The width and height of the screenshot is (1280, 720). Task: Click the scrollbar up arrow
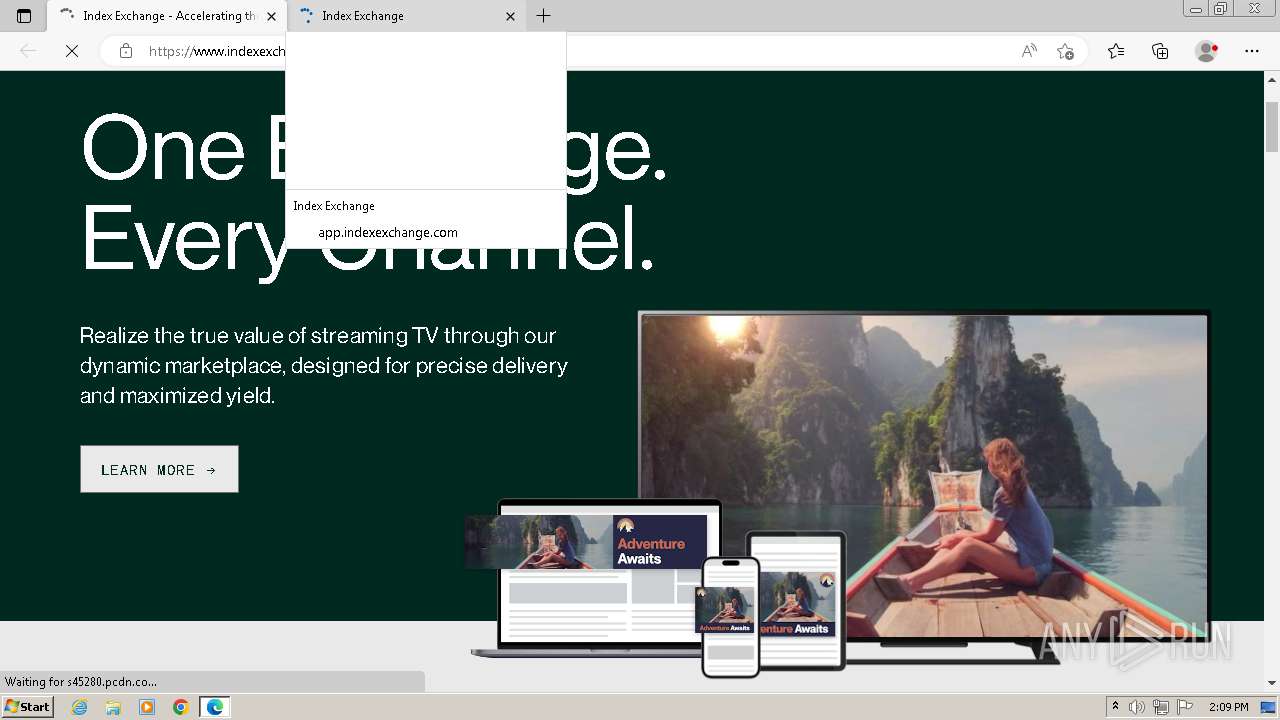(1272, 79)
